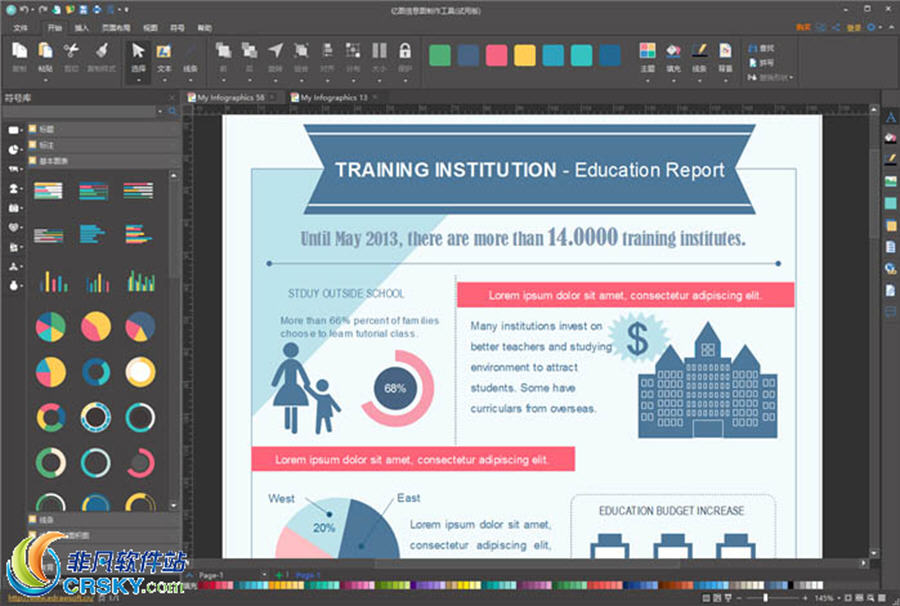This screenshot has width=900, height=606.
Task: Switch to My Infographics 58 document tab
Action: (231, 98)
